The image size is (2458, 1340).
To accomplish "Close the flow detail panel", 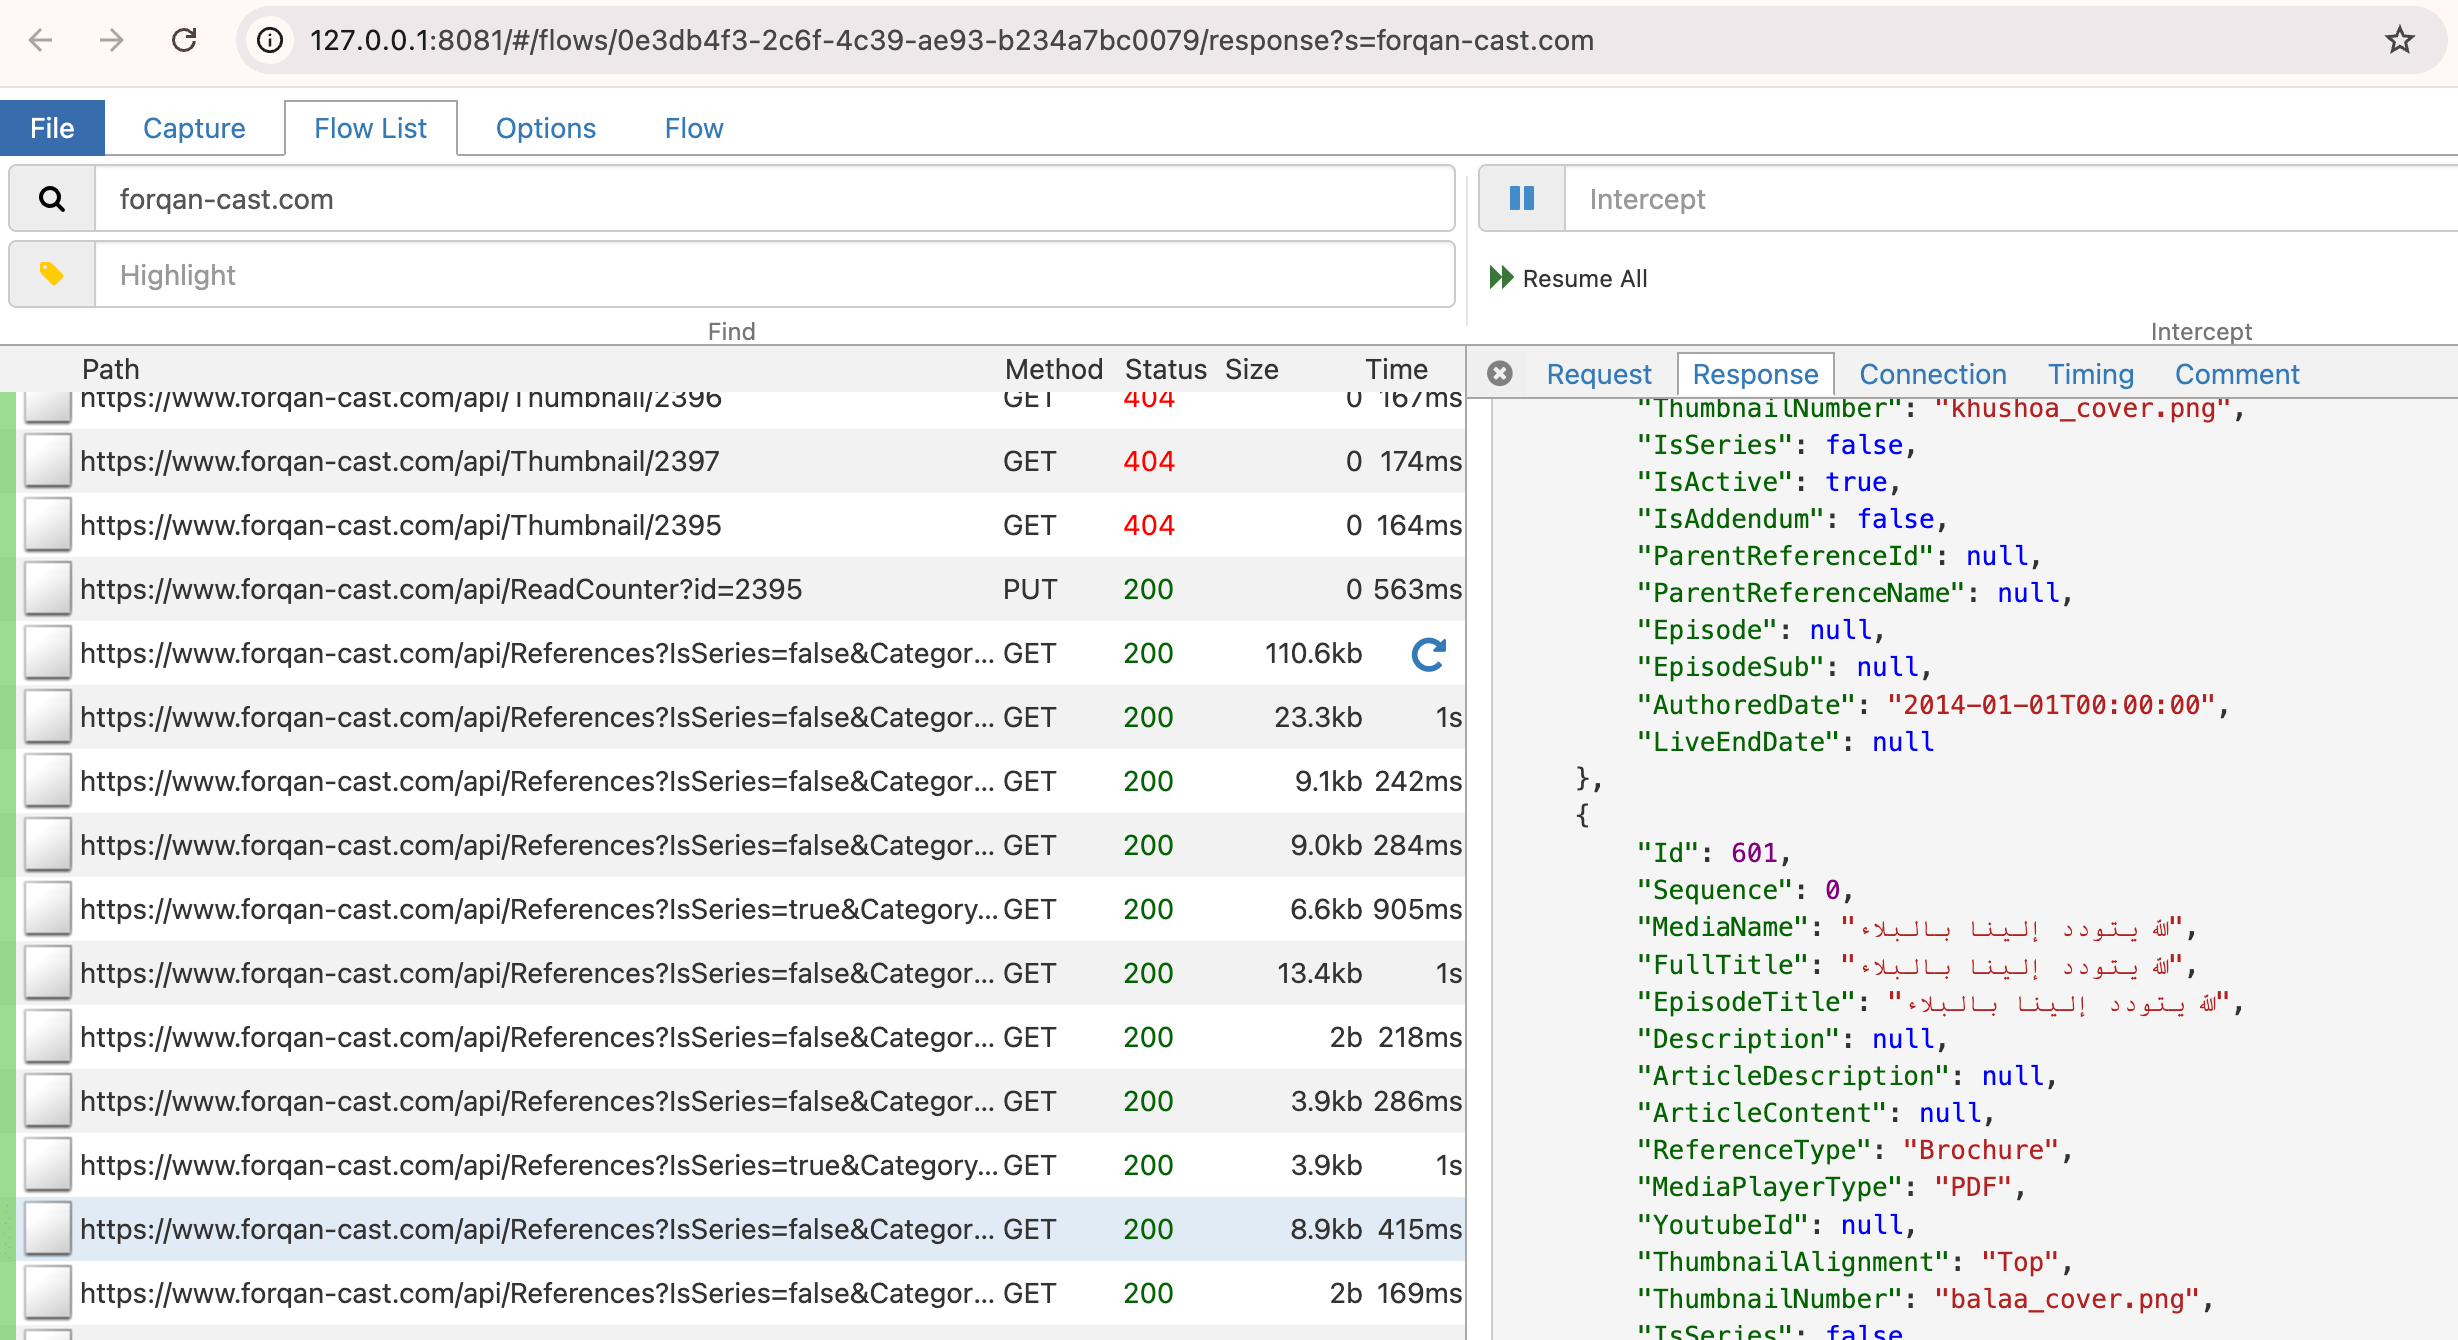I will coord(1500,373).
